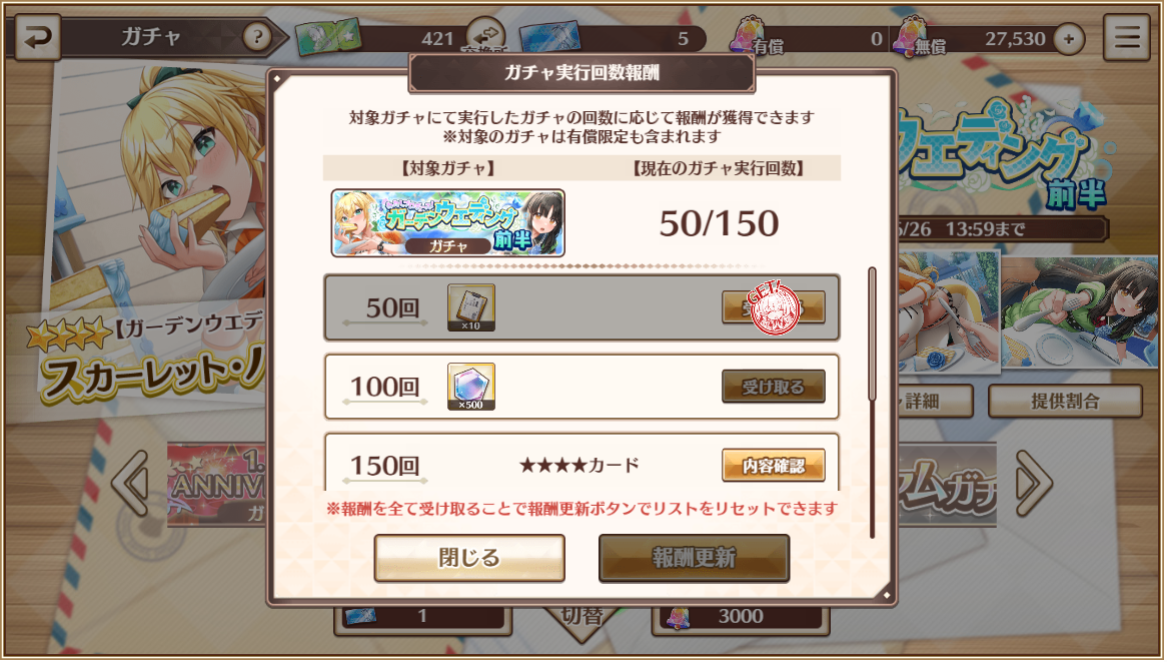Open the 提供割合 rates button
Screen dimensions: 1167x662
(1065, 401)
